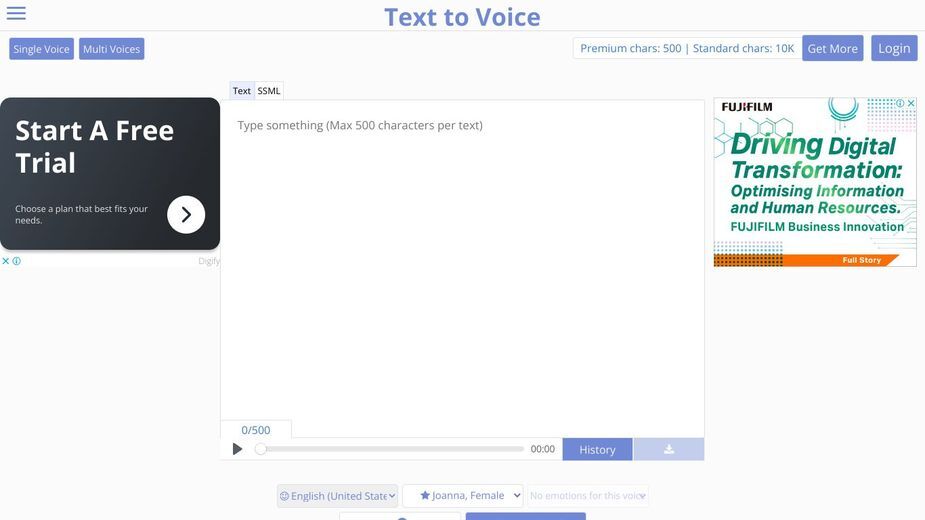Switch to Single Voice mode

pos(41,49)
